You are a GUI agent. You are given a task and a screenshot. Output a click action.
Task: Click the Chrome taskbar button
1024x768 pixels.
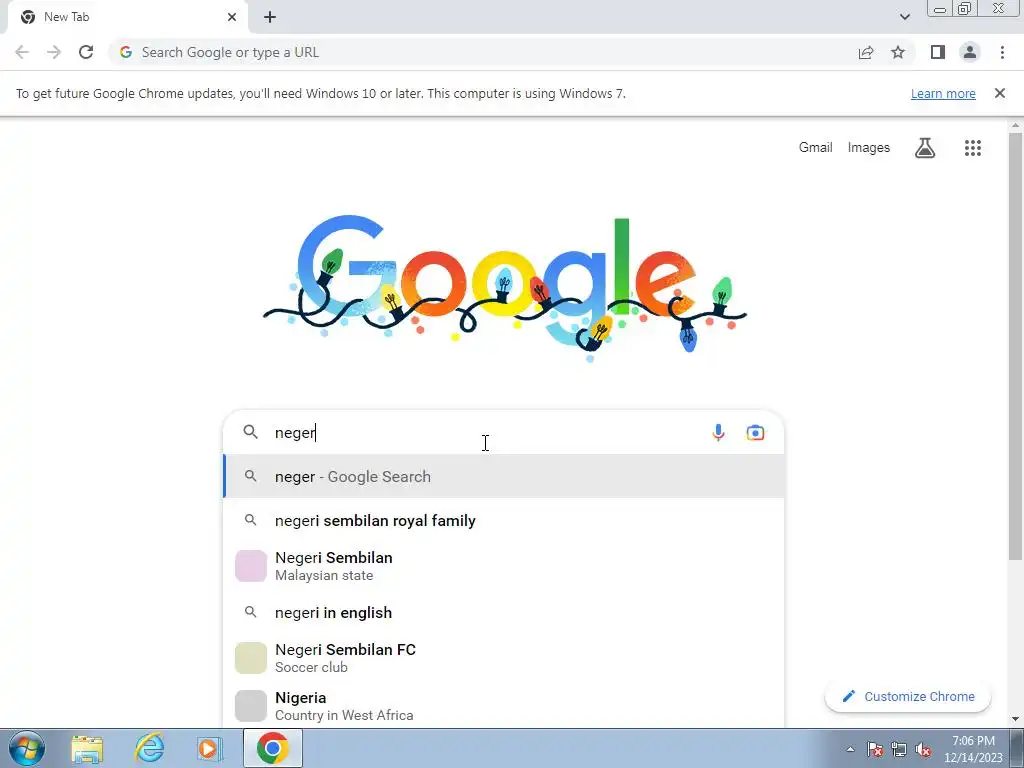point(273,748)
